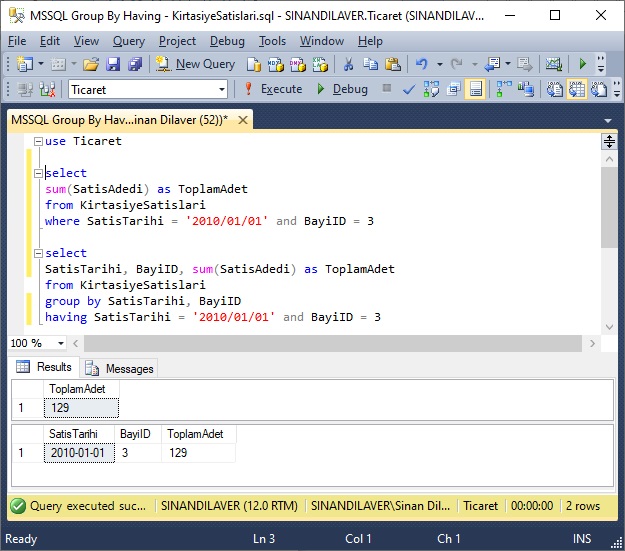This screenshot has width=625, height=551.
Task: Close the MSSQL Group By Having query tab
Action: [243, 120]
